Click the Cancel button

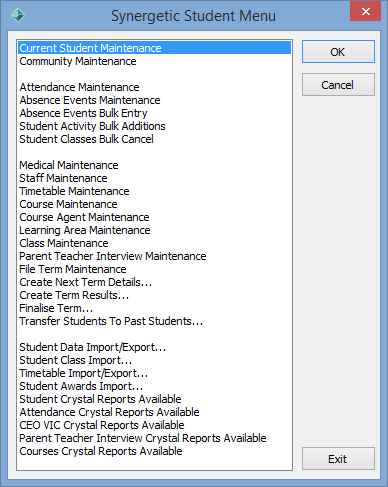(338, 85)
